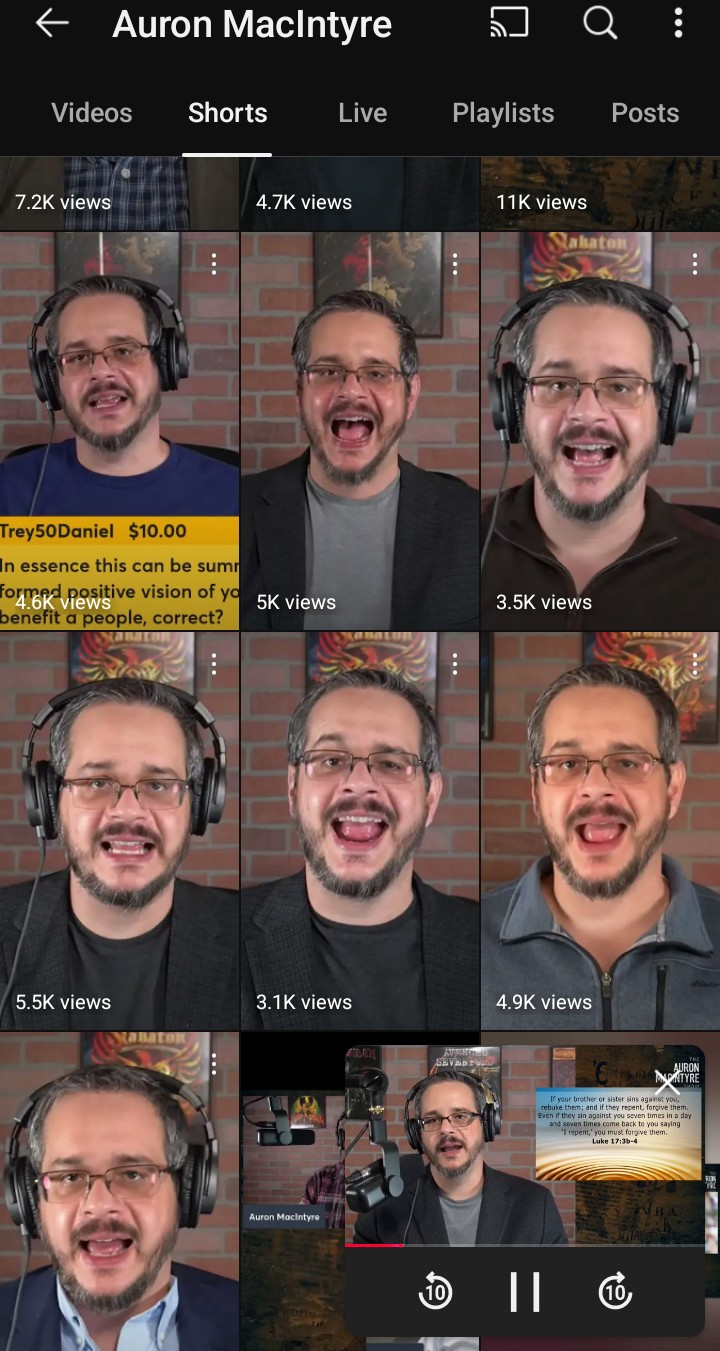Image resolution: width=720 pixels, height=1351 pixels.
Task: Switch to the Videos tab
Action: tap(92, 113)
